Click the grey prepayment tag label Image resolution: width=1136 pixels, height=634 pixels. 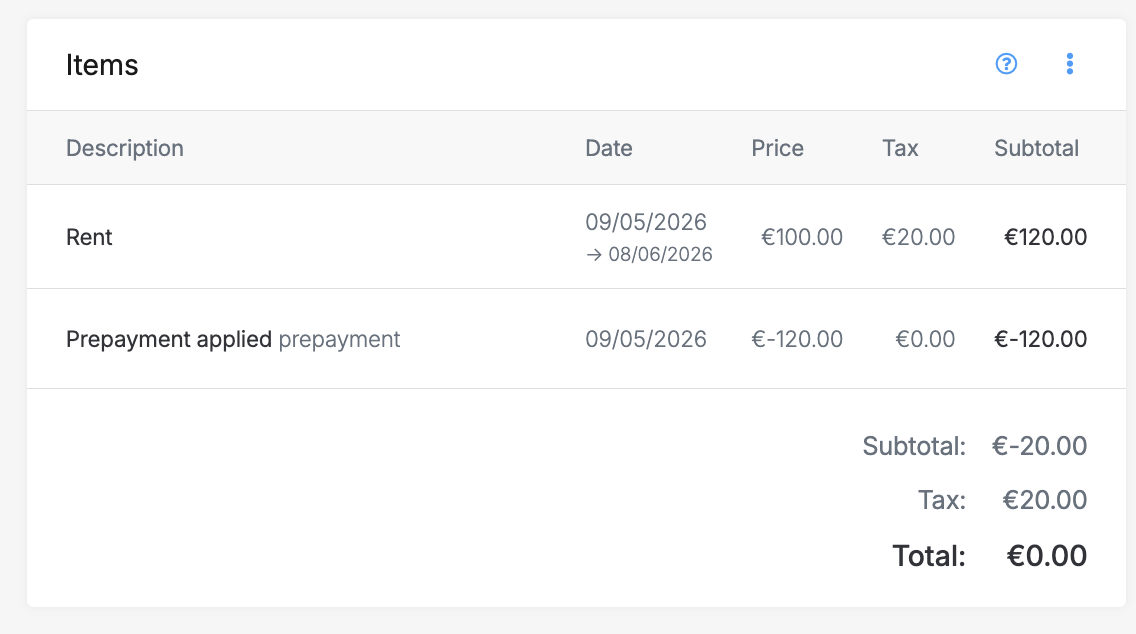[x=339, y=339]
